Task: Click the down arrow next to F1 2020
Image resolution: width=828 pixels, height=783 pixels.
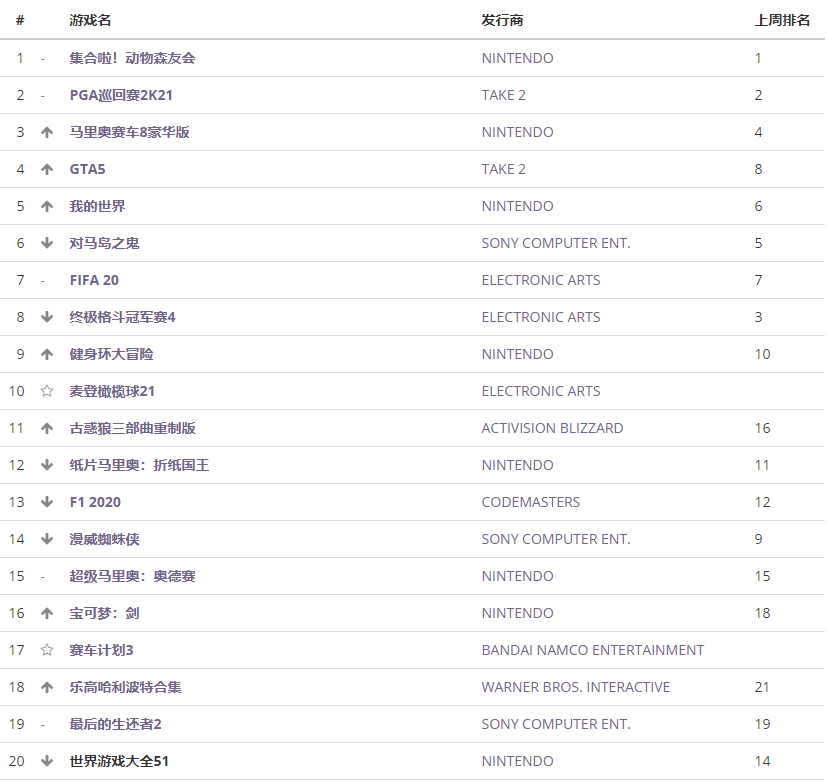Action: pyautogui.click(x=46, y=502)
